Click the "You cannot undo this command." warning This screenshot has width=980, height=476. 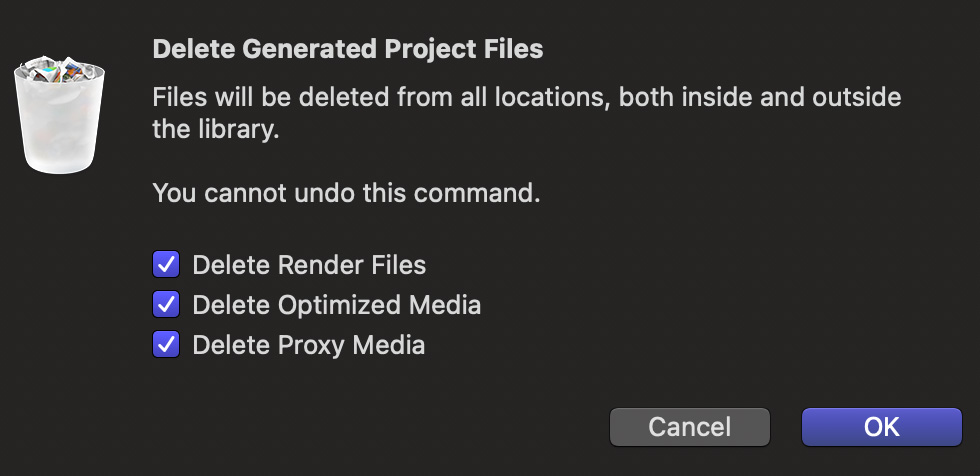pyautogui.click(x=346, y=193)
